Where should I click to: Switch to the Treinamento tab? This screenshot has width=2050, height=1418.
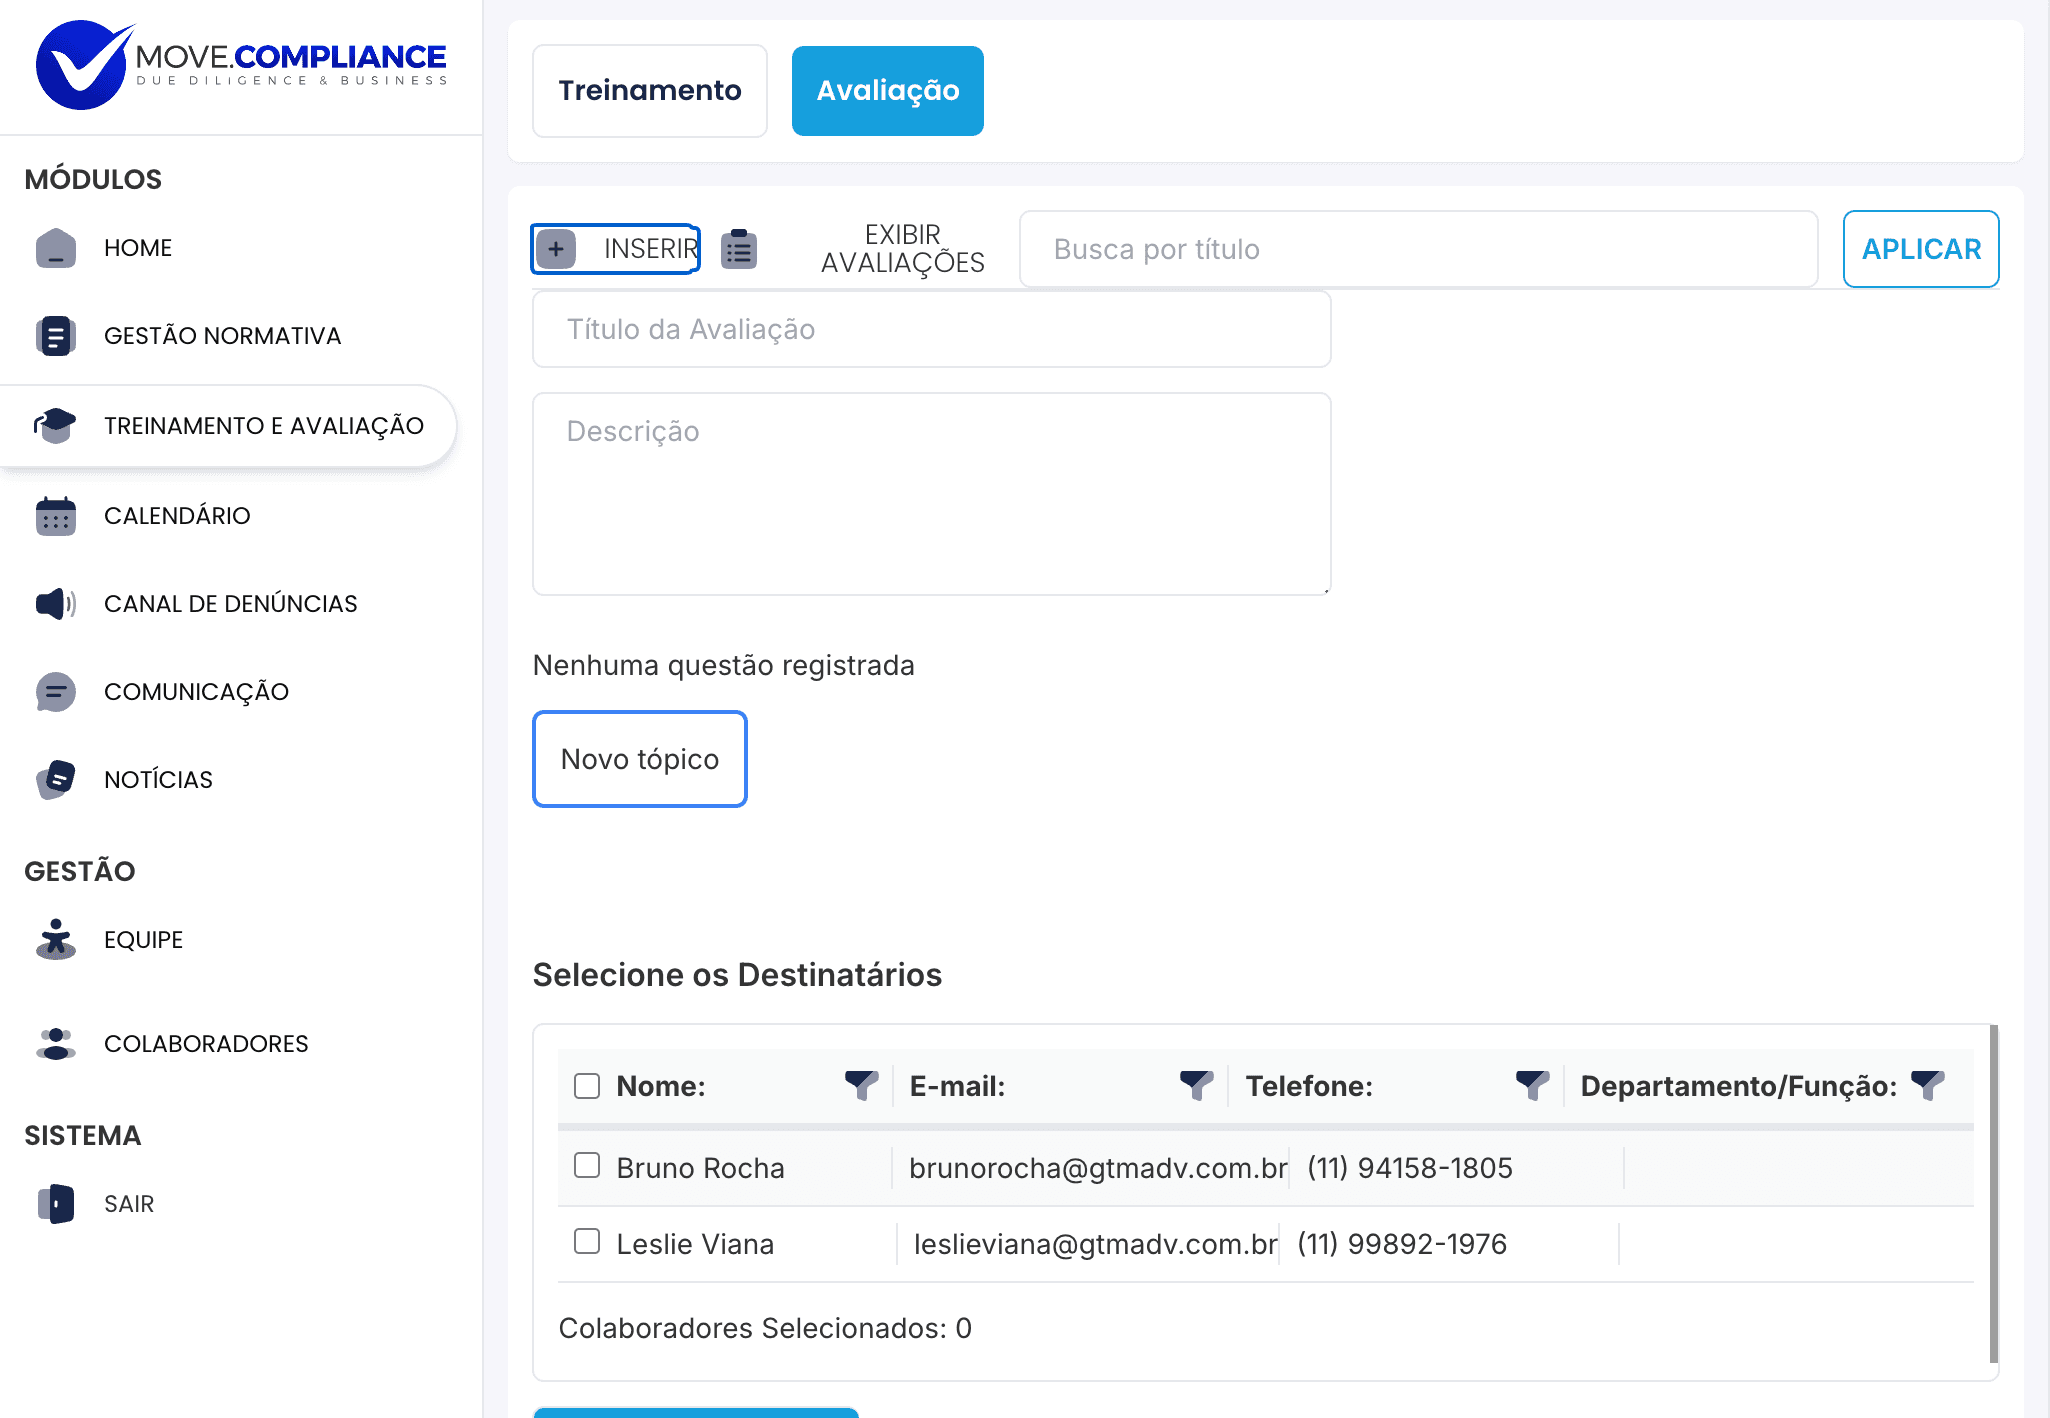(650, 91)
